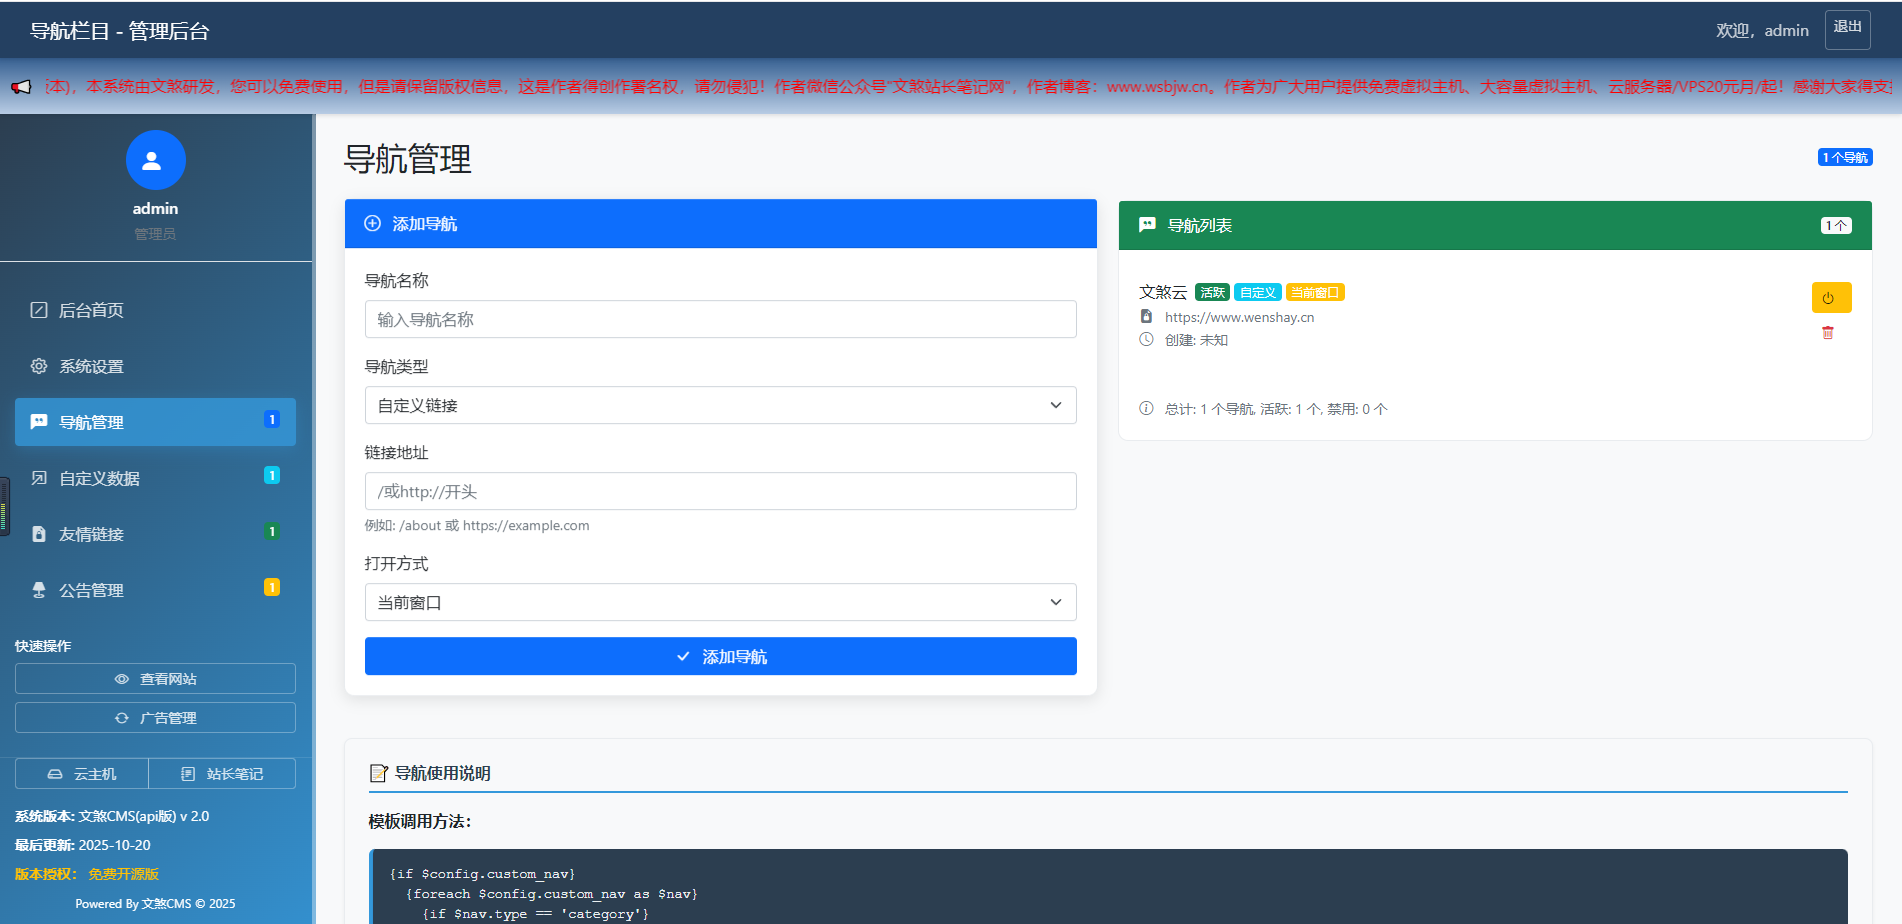The height and width of the screenshot is (924, 1902).
Task: Select 公告管理 in the sidebar
Action: pos(91,590)
